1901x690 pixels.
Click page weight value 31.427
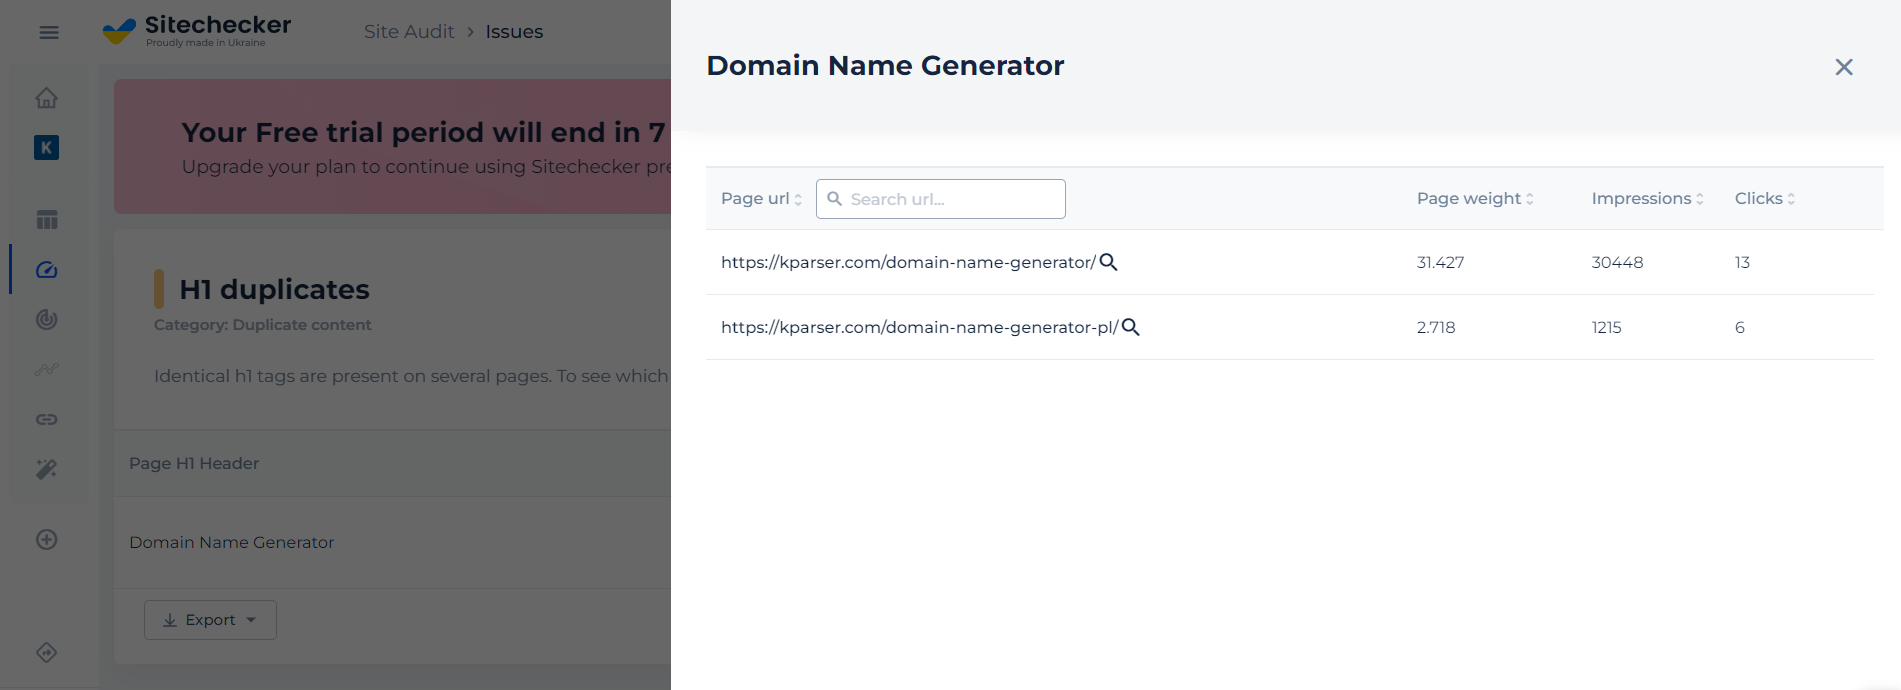click(1440, 262)
